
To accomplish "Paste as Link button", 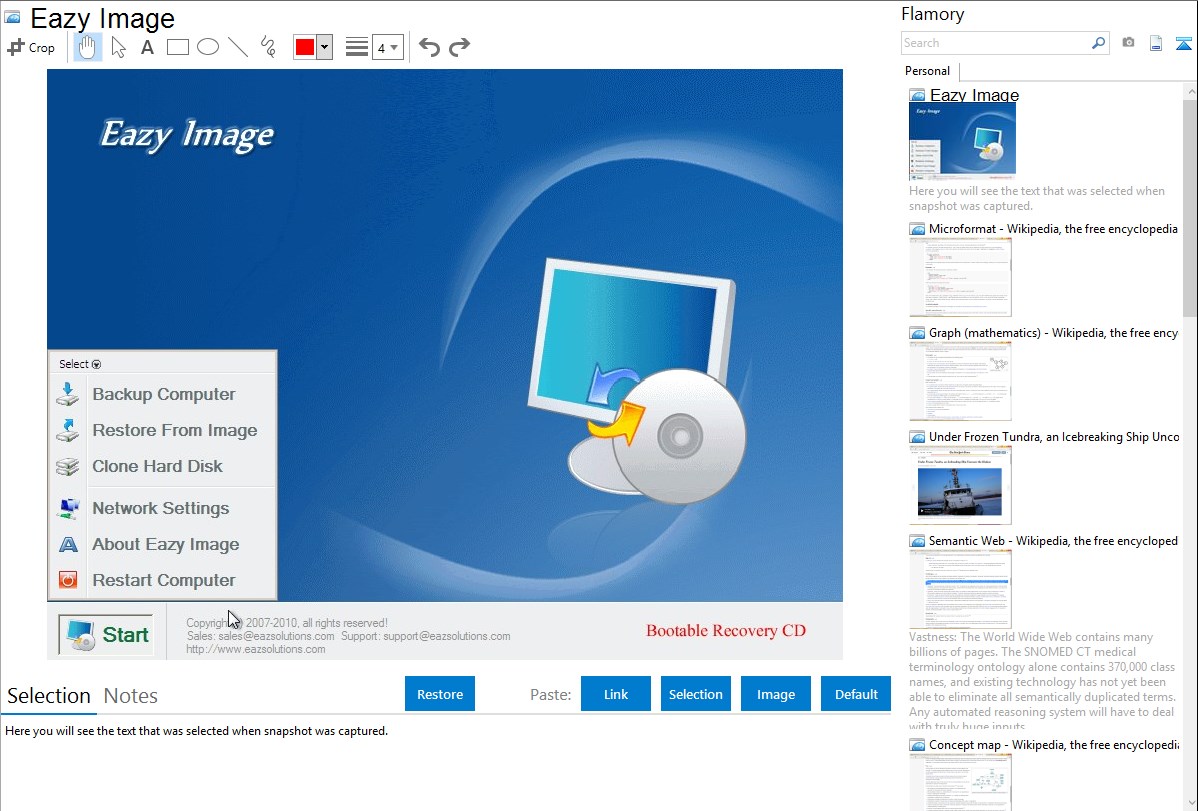I will pos(616,694).
